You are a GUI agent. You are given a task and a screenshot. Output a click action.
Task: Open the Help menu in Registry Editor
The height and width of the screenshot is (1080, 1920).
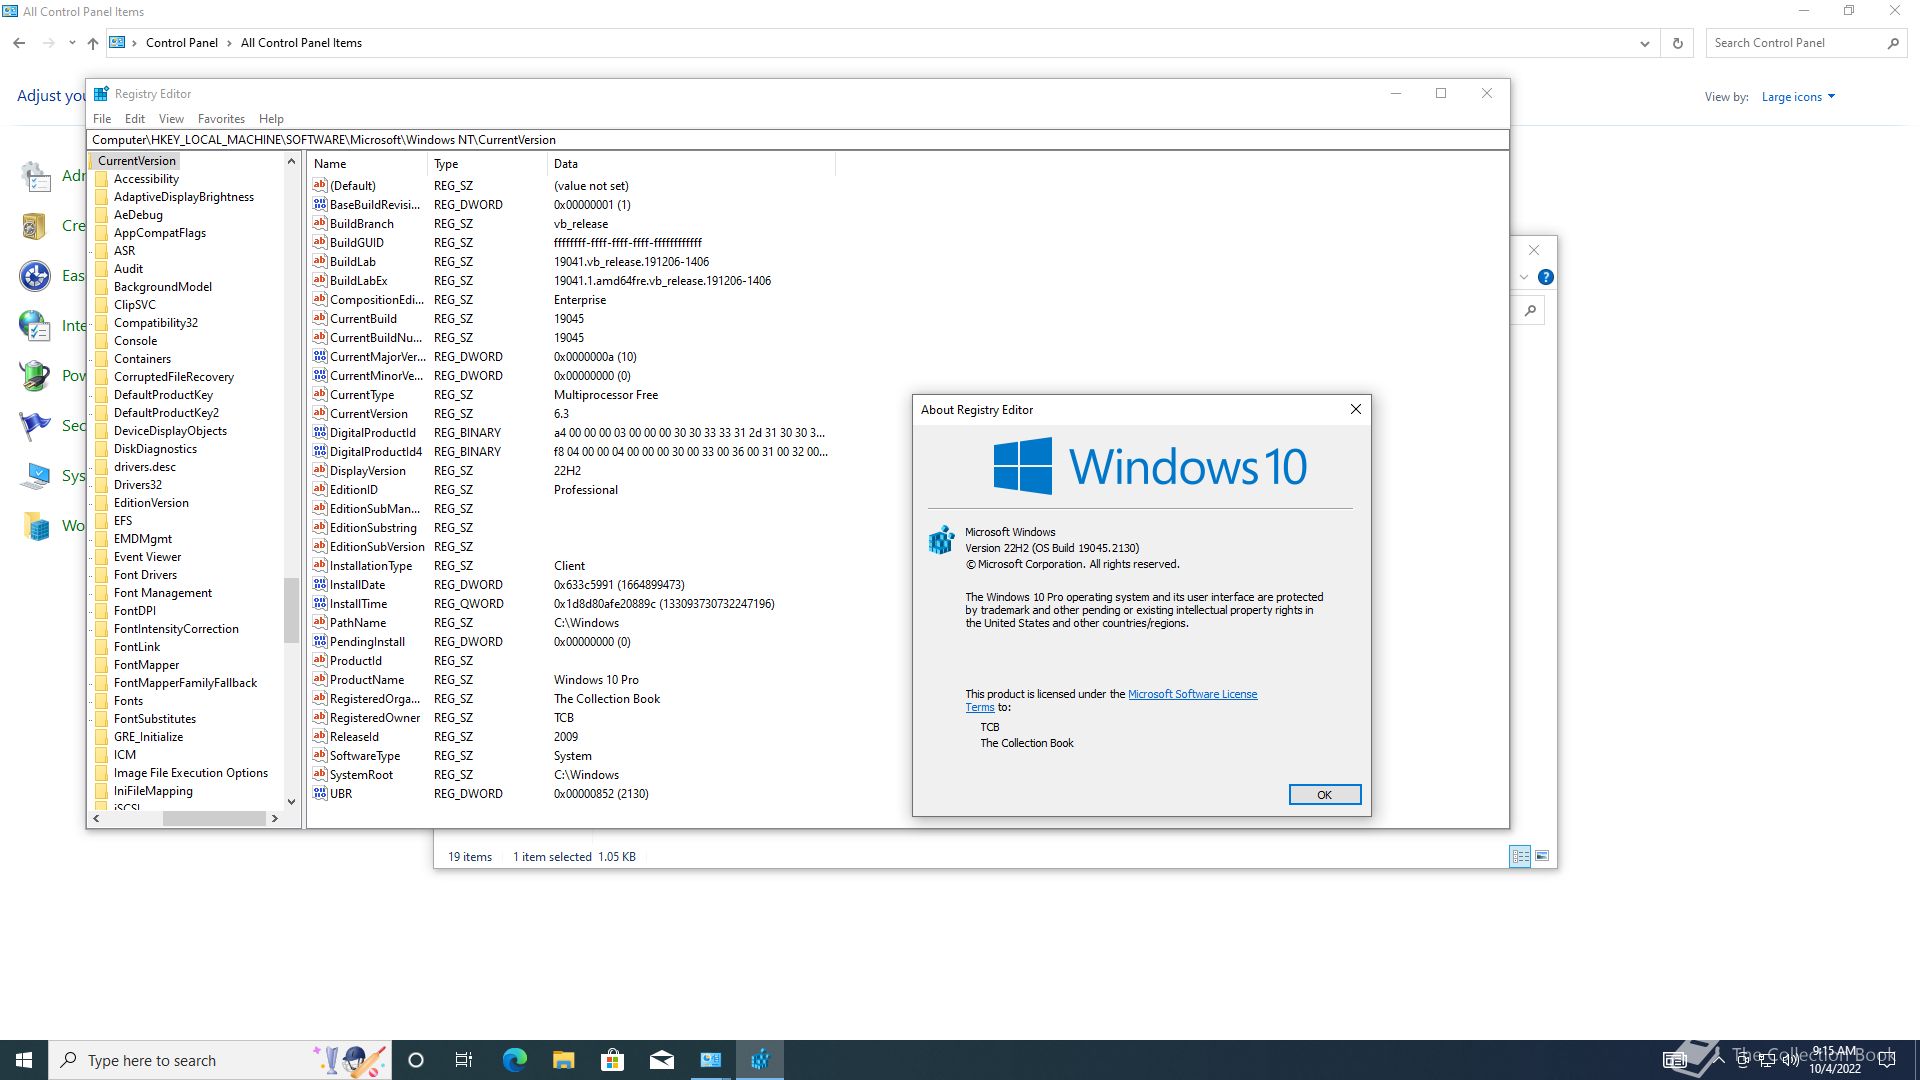point(271,118)
